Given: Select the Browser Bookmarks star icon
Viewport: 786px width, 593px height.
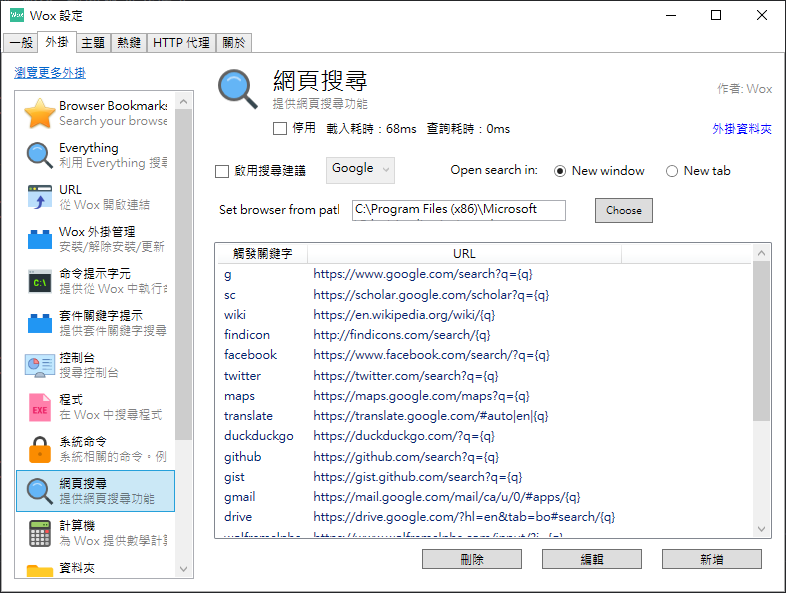Looking at the screenshot, I should [40, 113].
